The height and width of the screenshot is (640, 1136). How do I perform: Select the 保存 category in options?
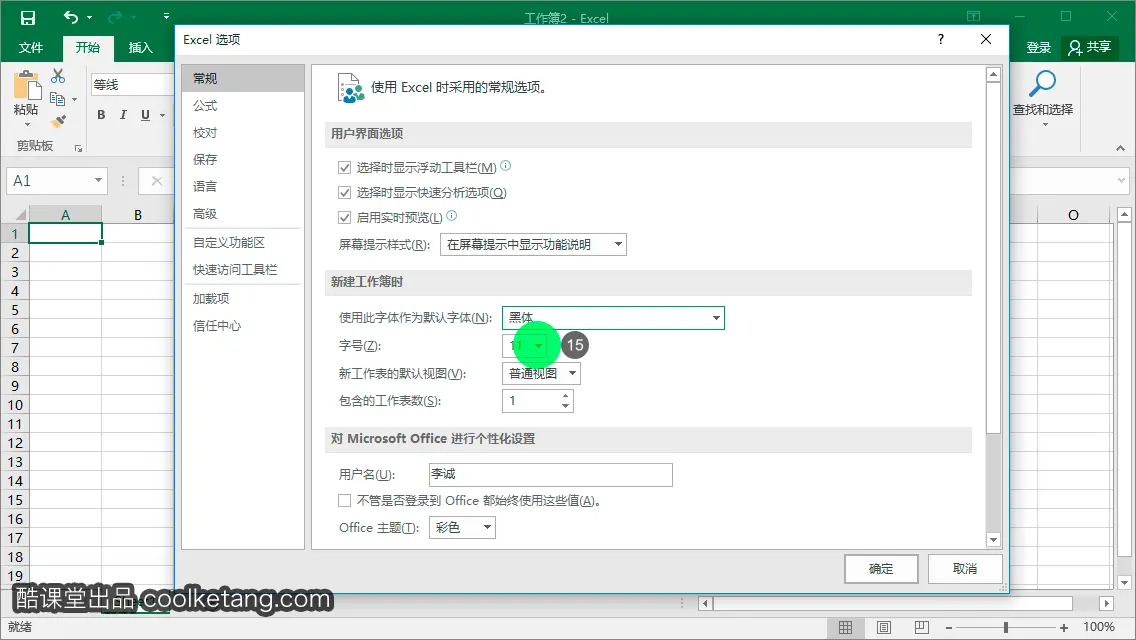coord(243,159)
